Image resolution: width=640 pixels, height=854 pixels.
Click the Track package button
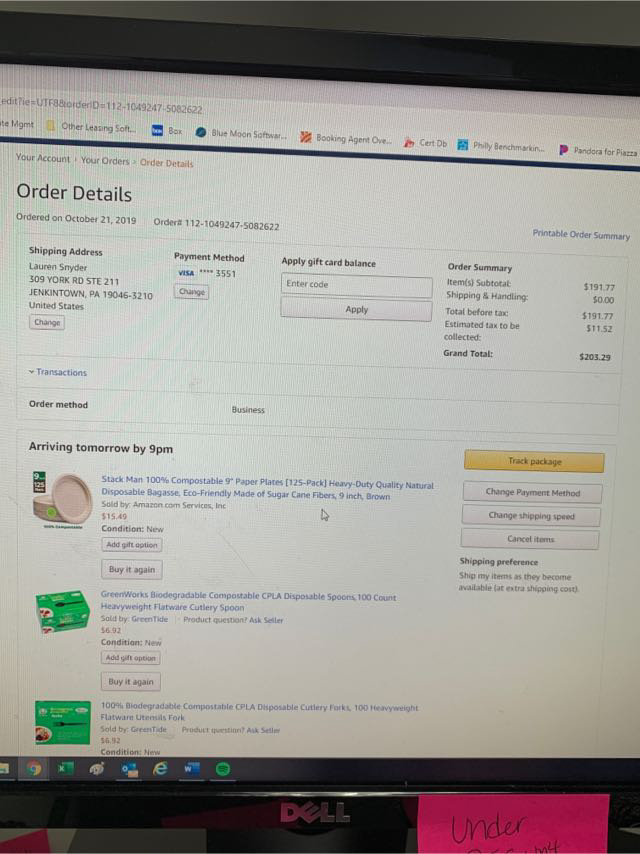click(x=534, y=461)
